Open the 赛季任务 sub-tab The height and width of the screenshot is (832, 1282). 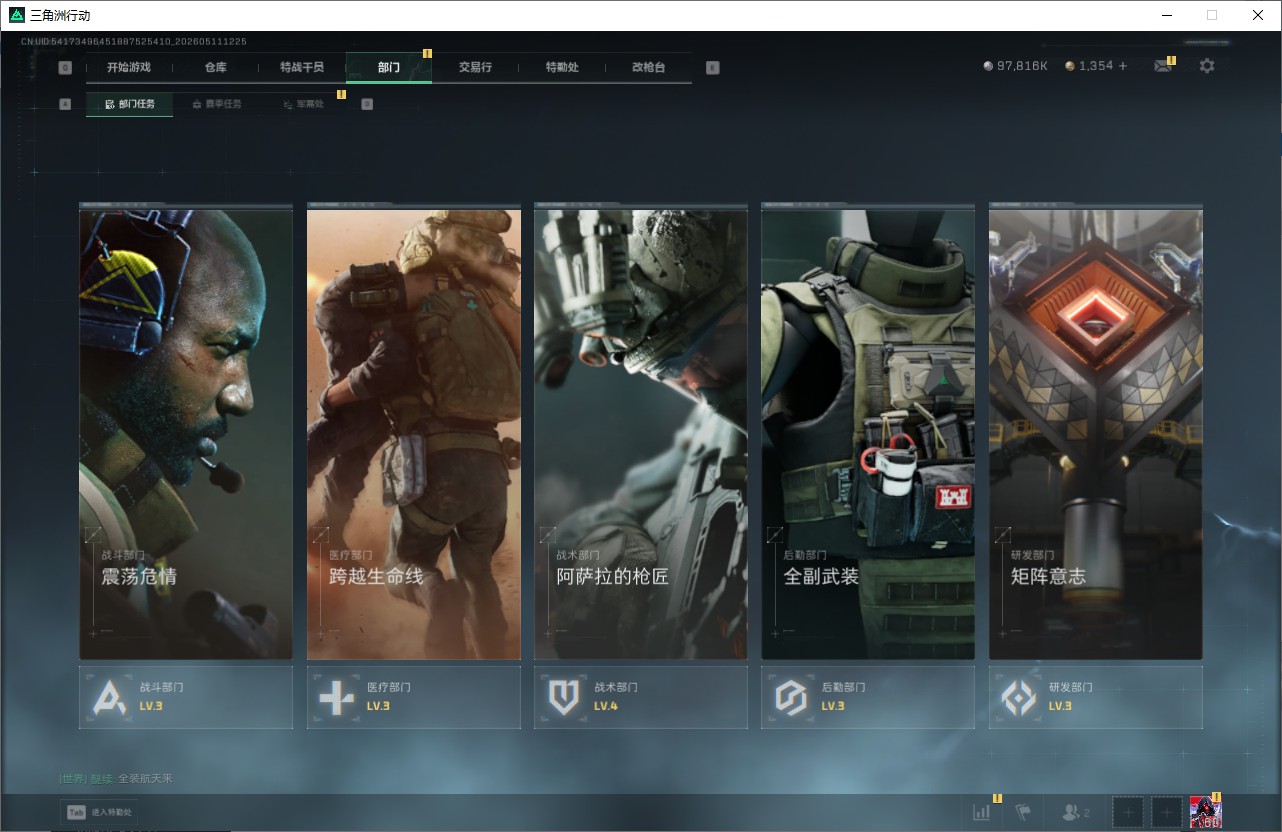pos(216,104)
